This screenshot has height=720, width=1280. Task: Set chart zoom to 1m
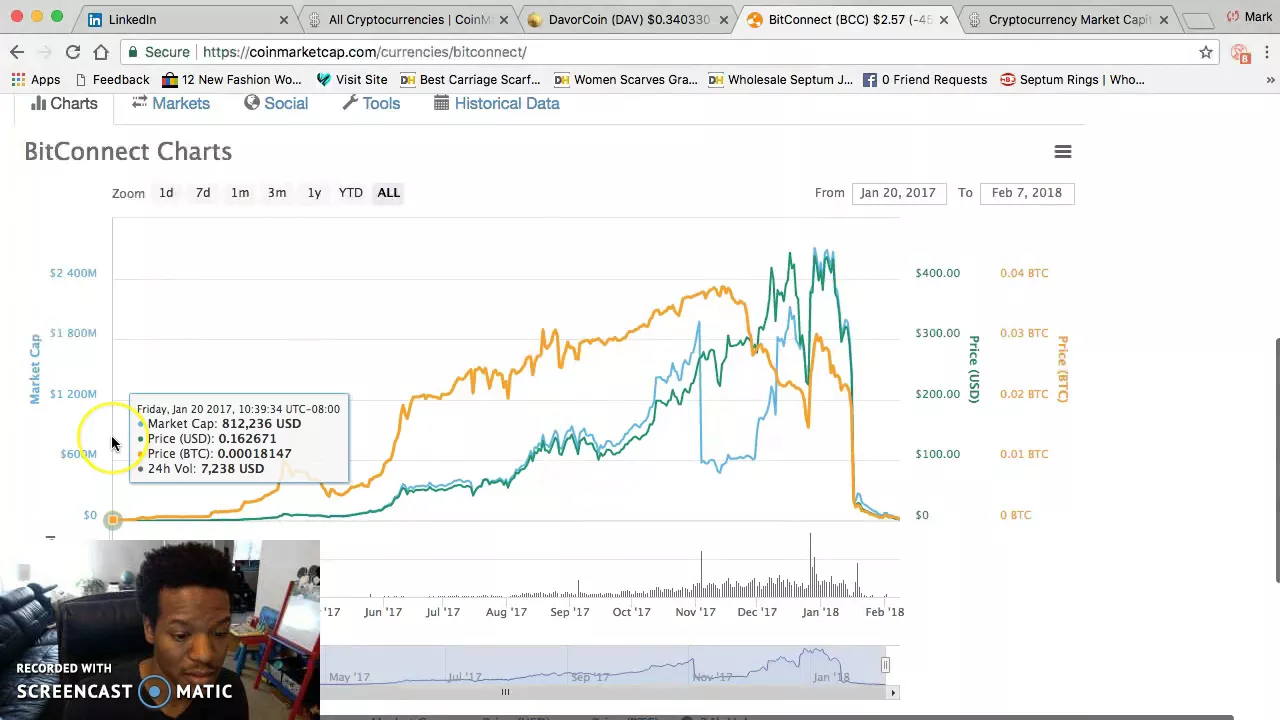(x=240, y=193)
